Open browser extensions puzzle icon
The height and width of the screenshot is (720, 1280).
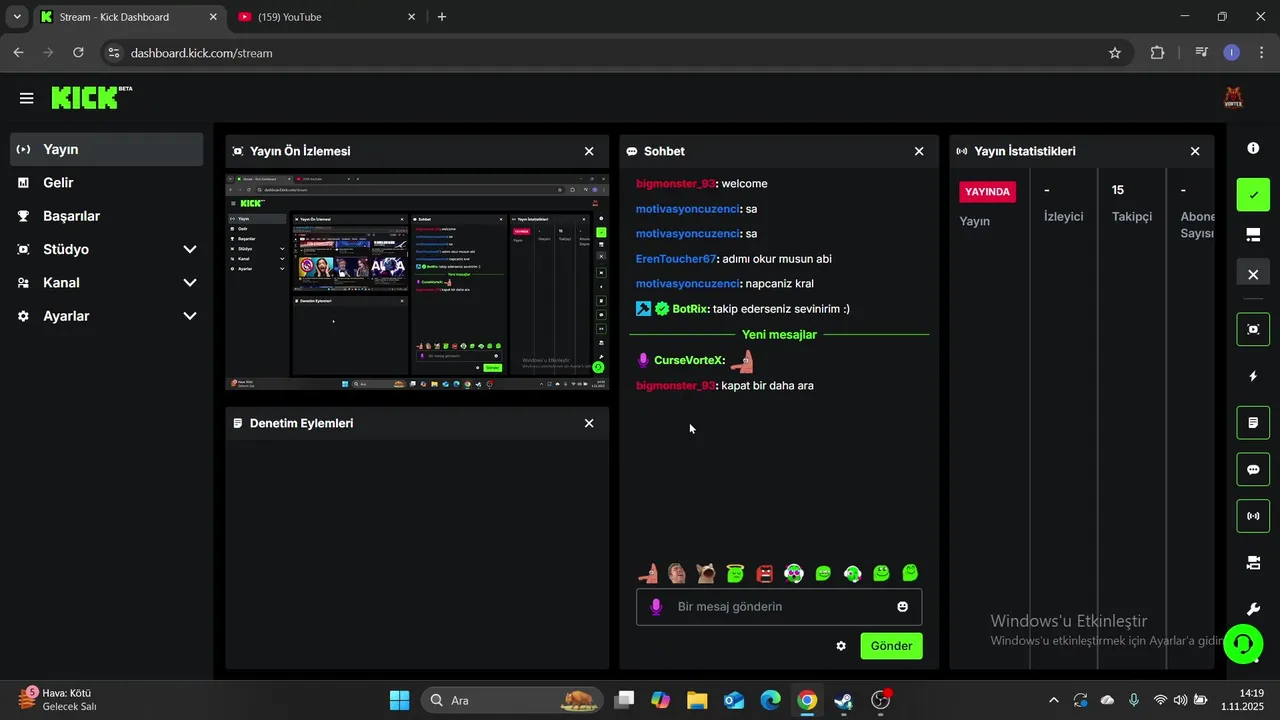[x=1157, y=53]
